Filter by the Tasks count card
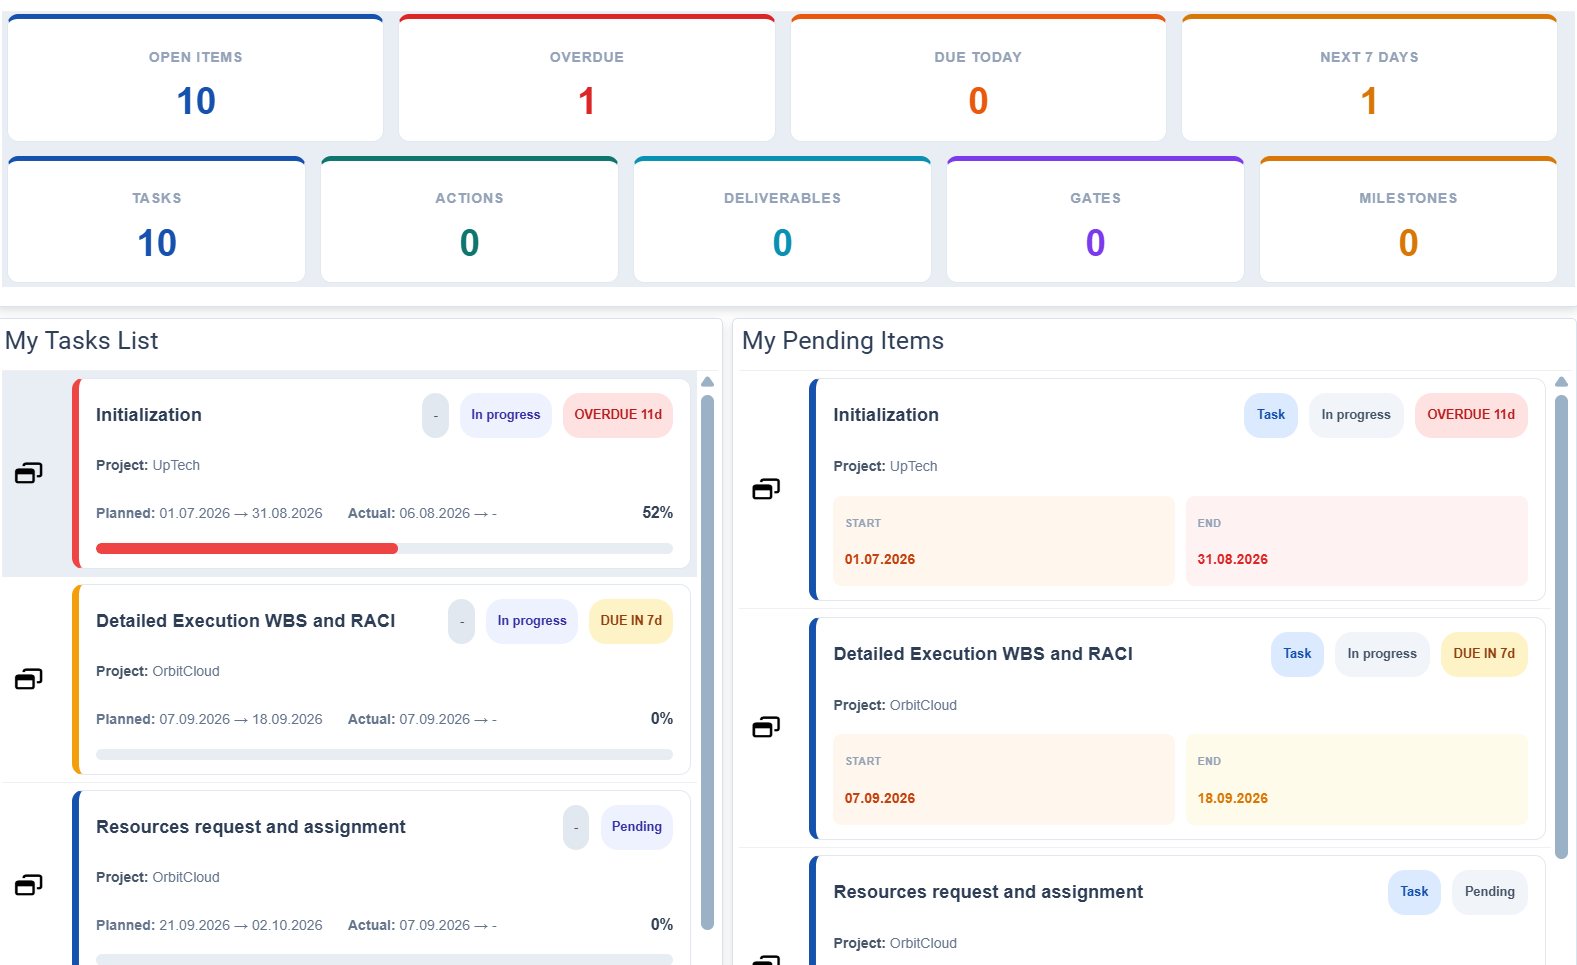This screenshot has height=965, width=1577. [157, 220]
